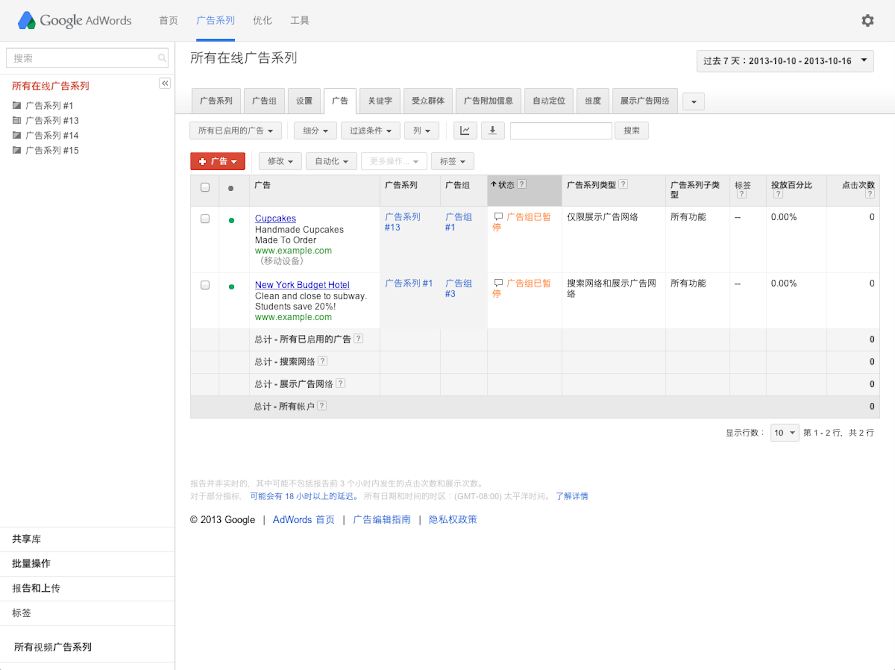Open the 优化 top menu item
The image size is (895, 670).
[262, 20]
